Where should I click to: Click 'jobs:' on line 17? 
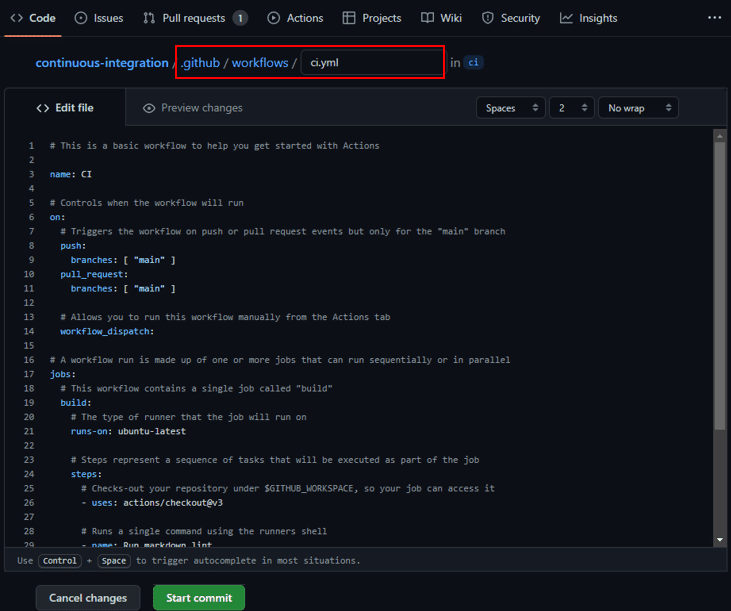62,374
